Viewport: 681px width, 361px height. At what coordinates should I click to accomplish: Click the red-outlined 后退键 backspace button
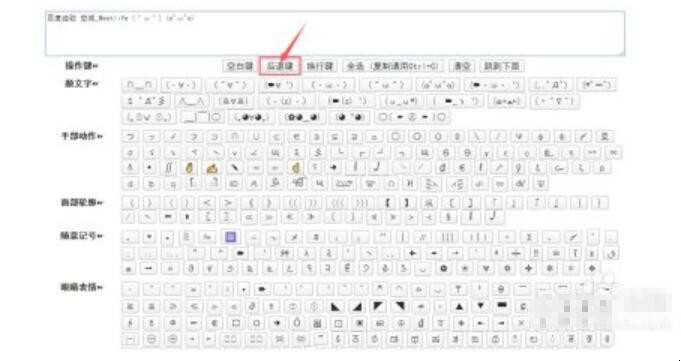click(x=280, y=66)
